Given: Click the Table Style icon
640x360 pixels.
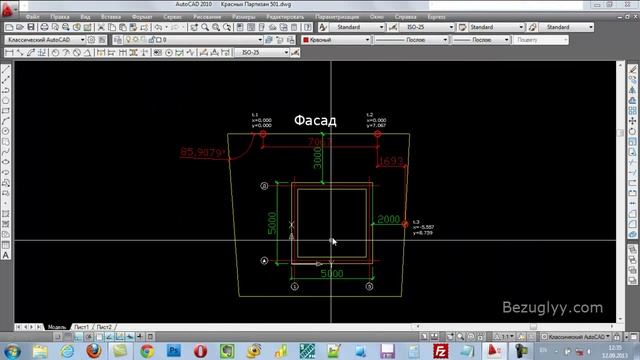Looking at the screenshot, I should click(x=462, y=27).
